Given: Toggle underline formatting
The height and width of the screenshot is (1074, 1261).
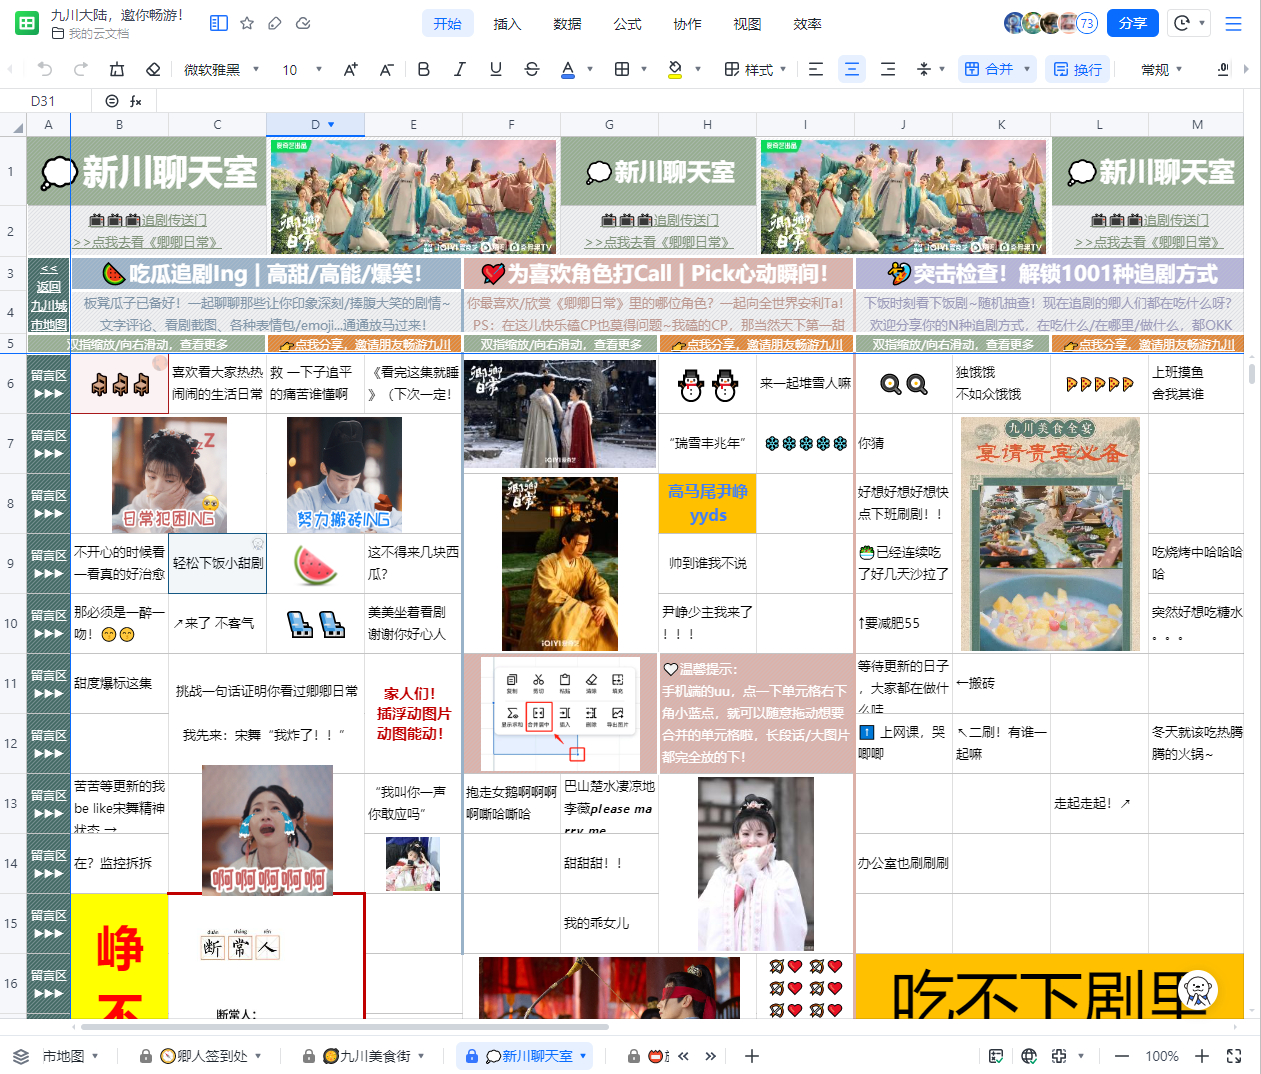Looking at the screenshot, I should click(x=495, y=69).
